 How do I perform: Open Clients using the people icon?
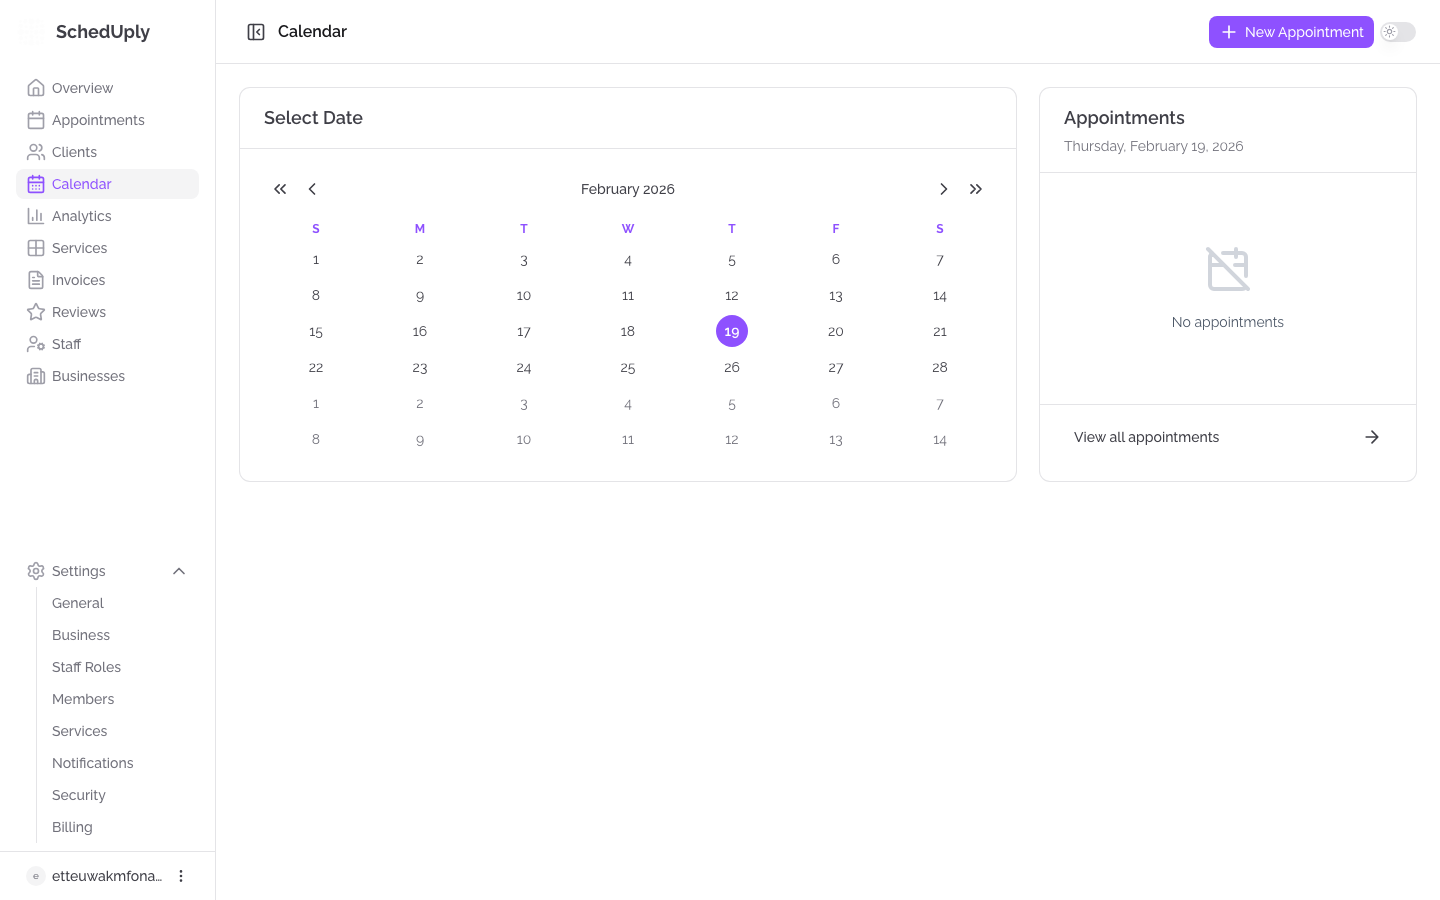(36, 152)
